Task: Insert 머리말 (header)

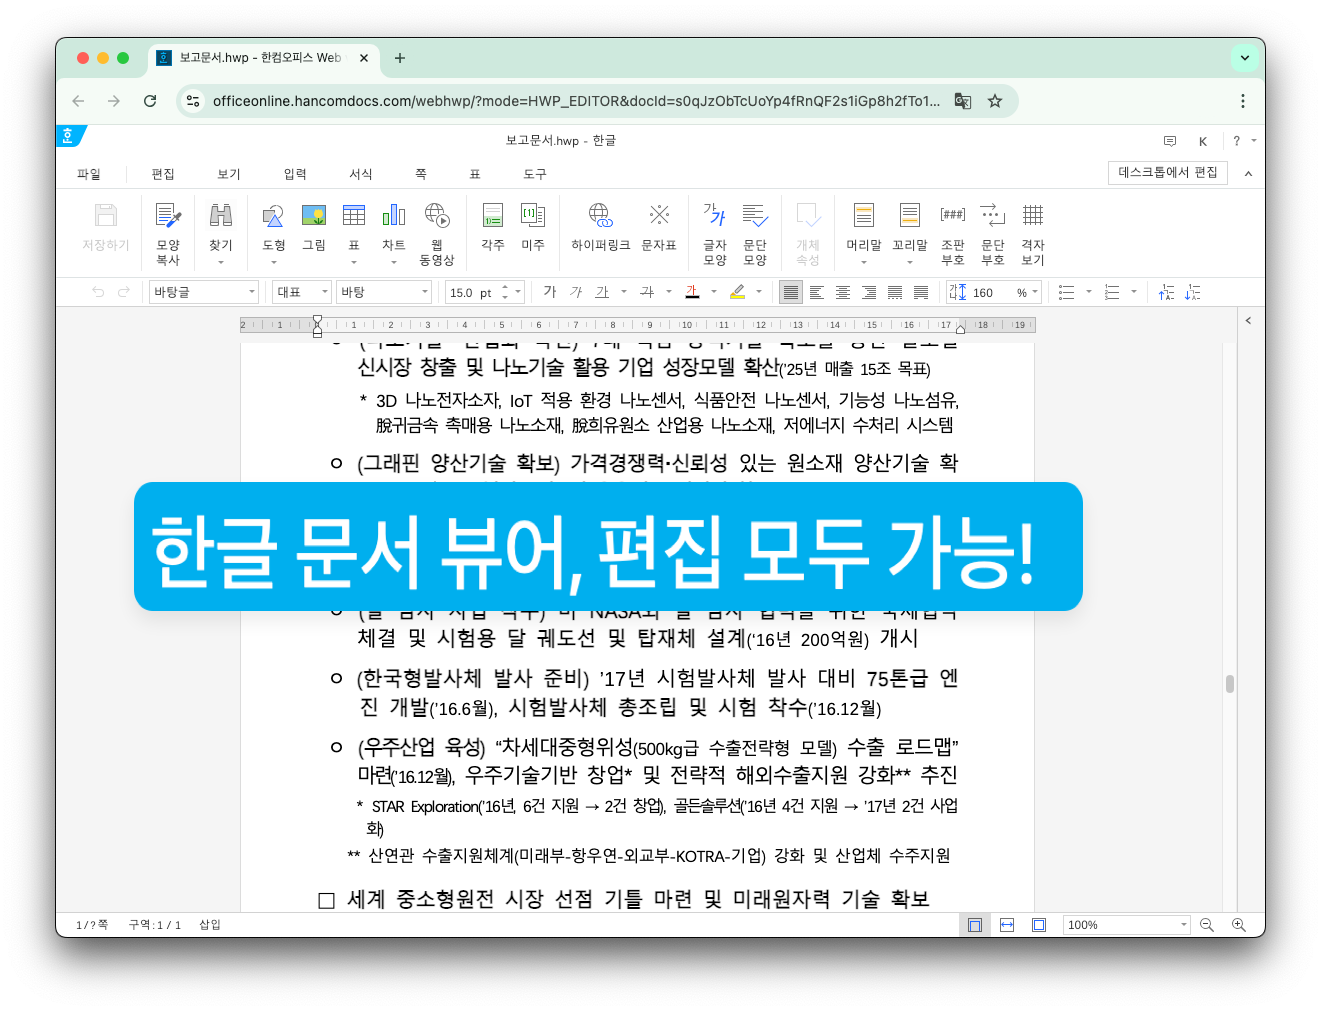Action: tap(864, 233)
